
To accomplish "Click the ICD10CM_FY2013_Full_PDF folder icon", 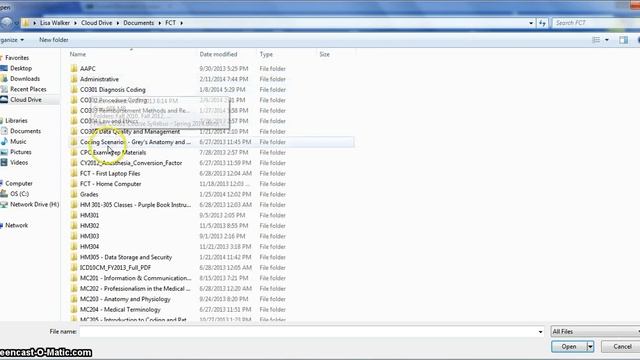I will (74, 268).
